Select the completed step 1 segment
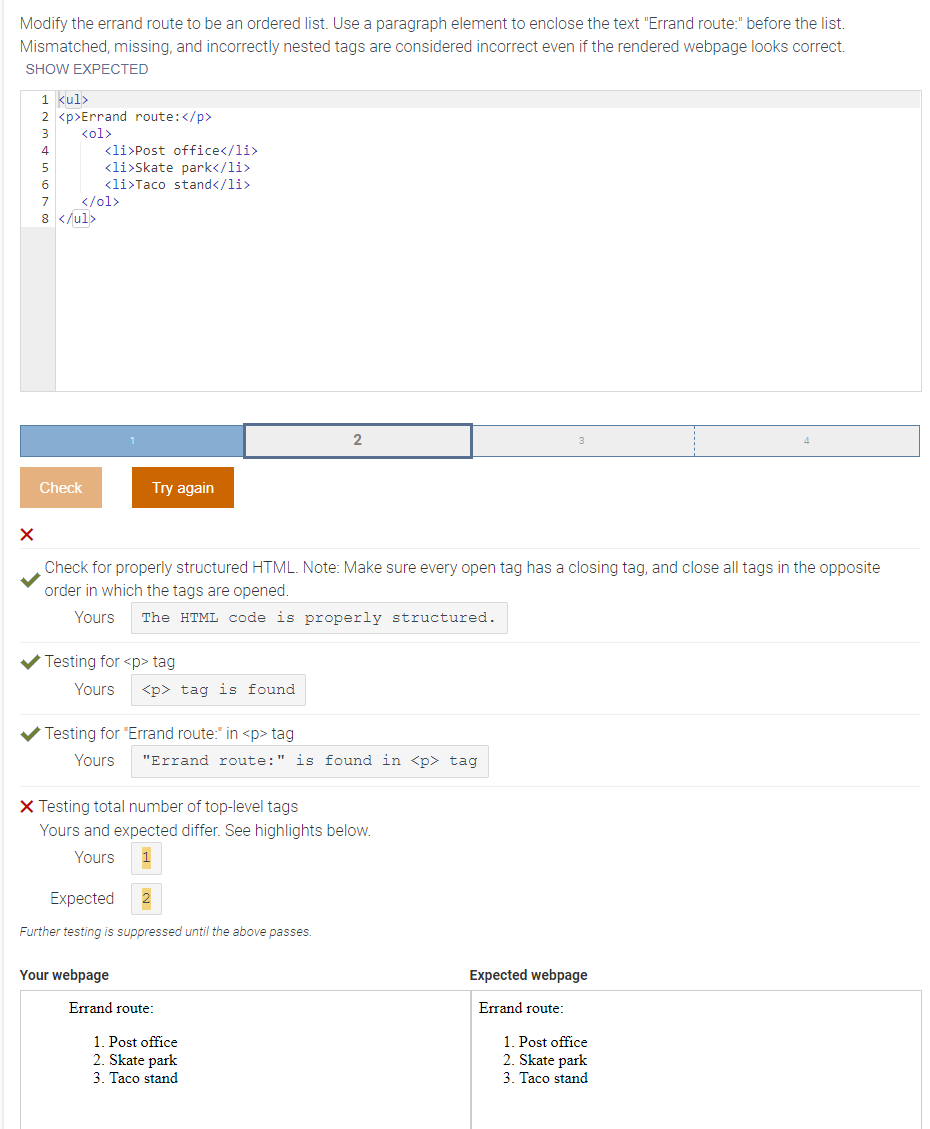This screenshot has height=1129, width=930. pos(131,440)
